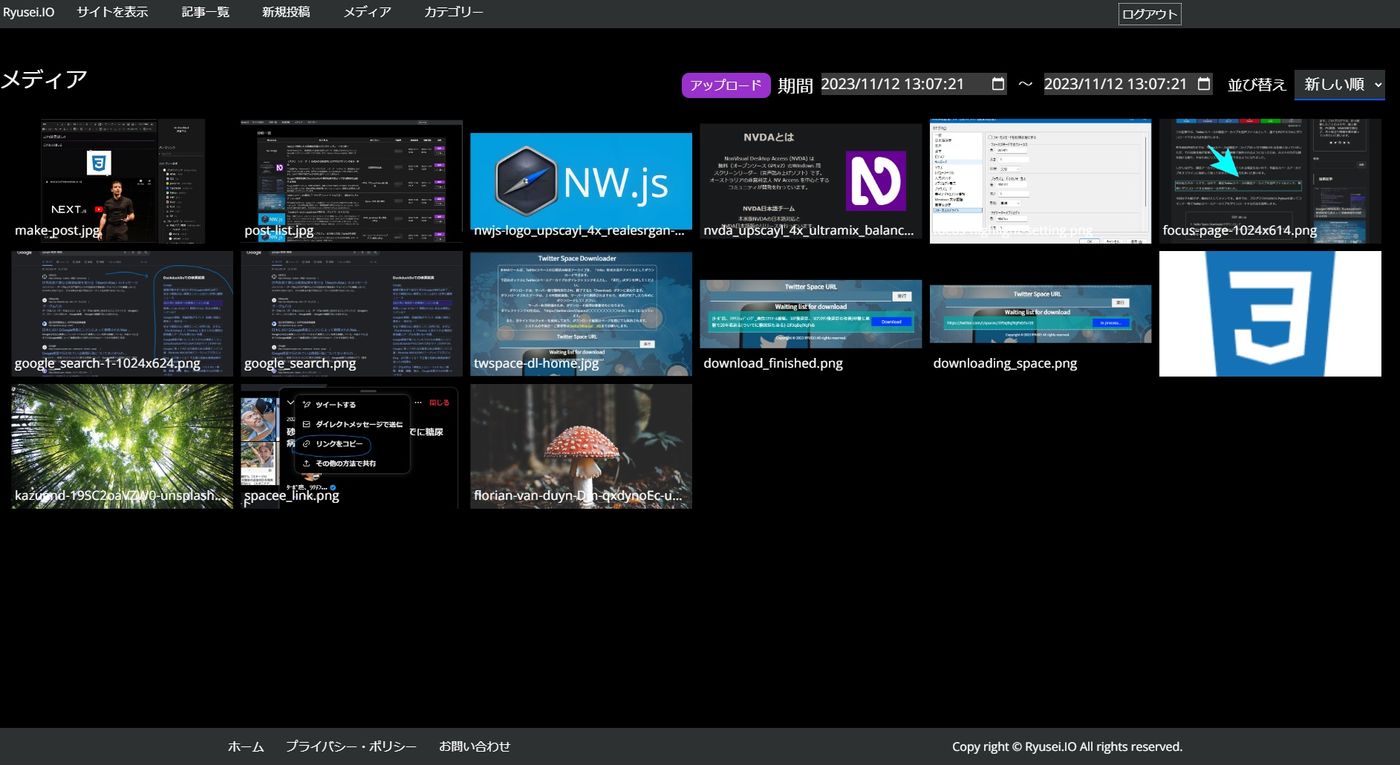Go to 新規投稿 in the navigation
This screenshot has width=1400, height=765.
tap(285, 12)
